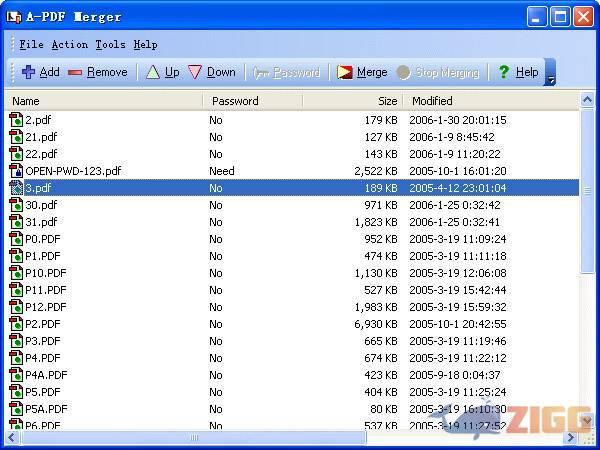This screenshot has width=600, height=450.
Task: Move file down with Down button
Action: point(212,72)
